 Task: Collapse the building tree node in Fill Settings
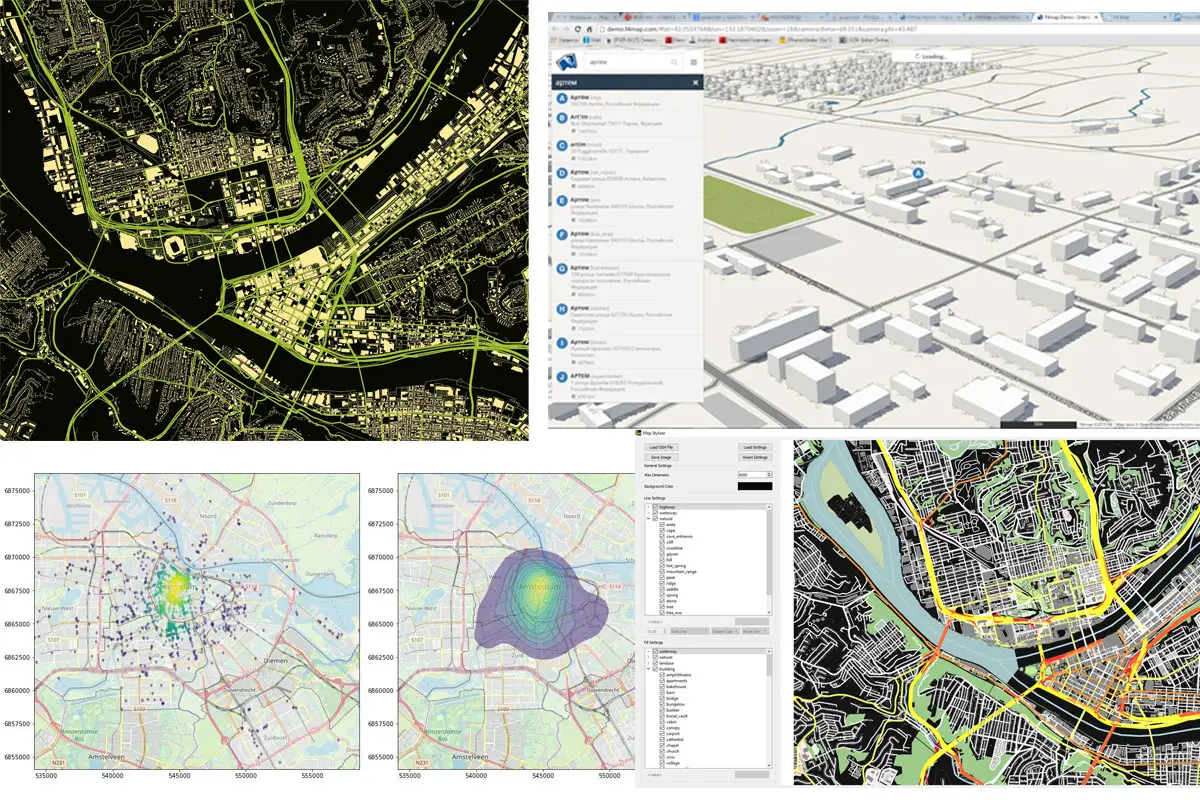tap(648, 669)
